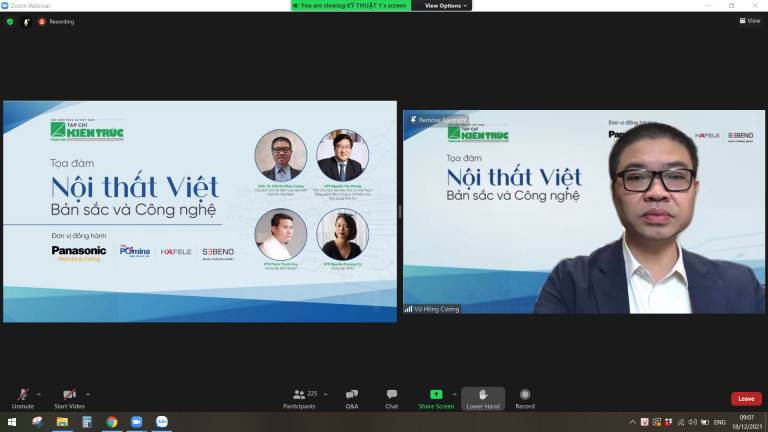This screenshot has height=432, width=768.
Task: Expand video options arrow beside Start Video
Action: 89,393
